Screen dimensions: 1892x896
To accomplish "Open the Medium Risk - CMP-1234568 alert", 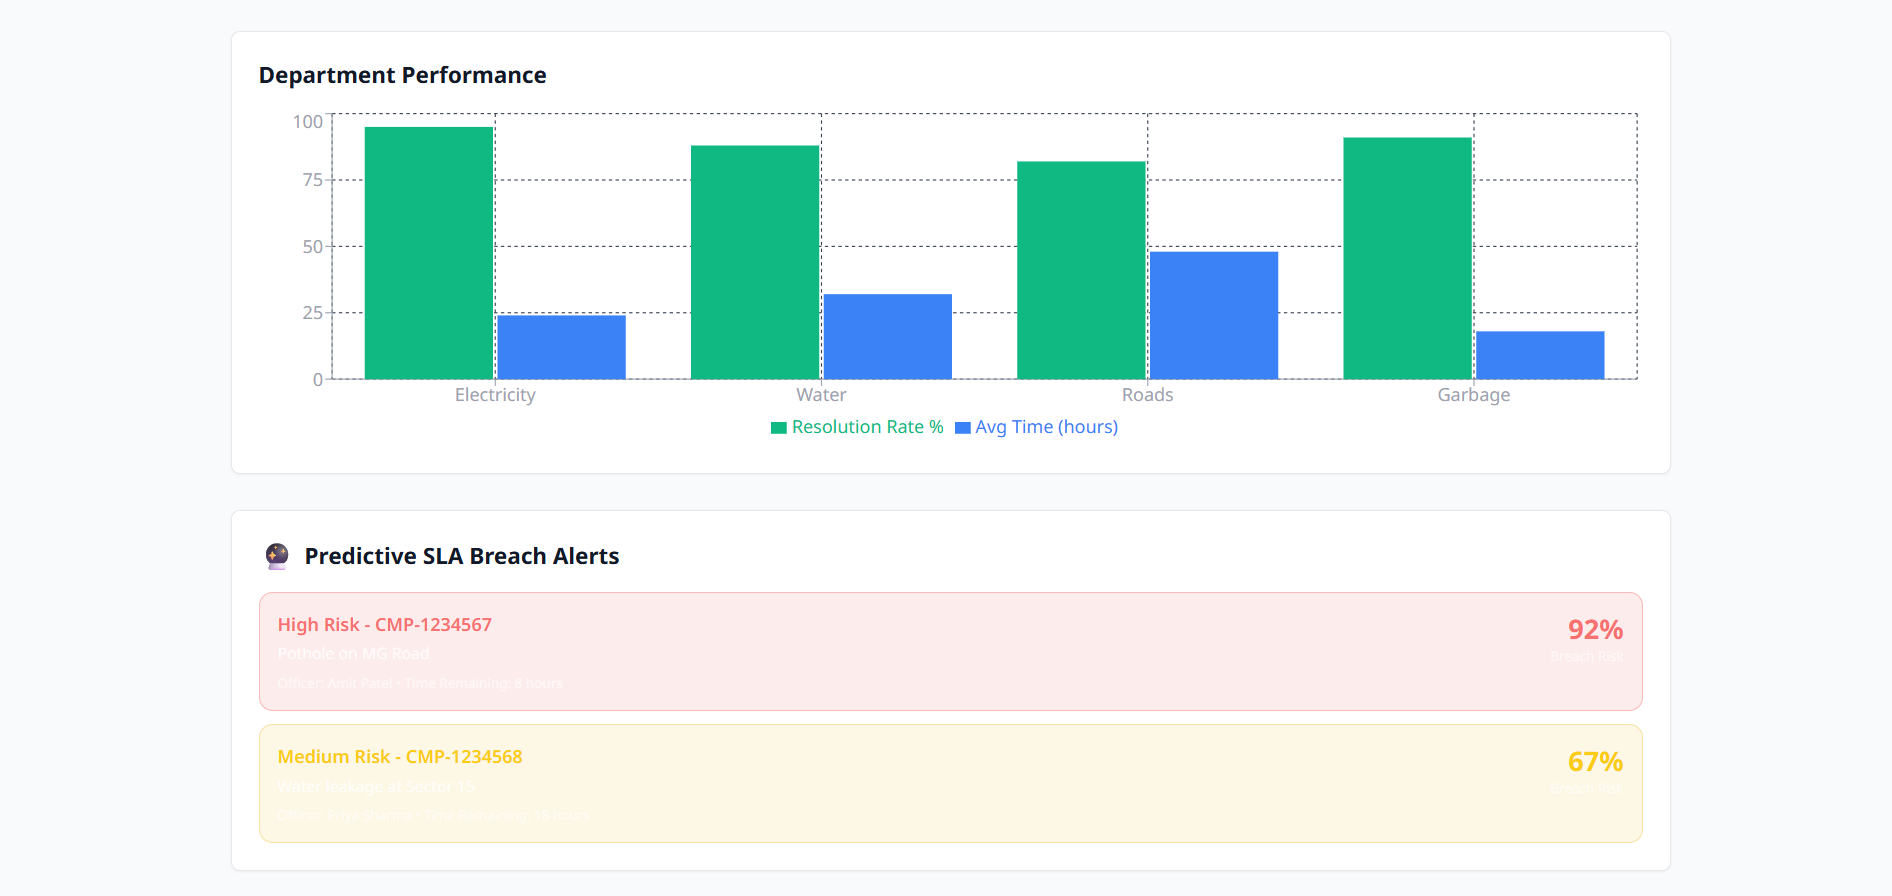I will [950, 783].
